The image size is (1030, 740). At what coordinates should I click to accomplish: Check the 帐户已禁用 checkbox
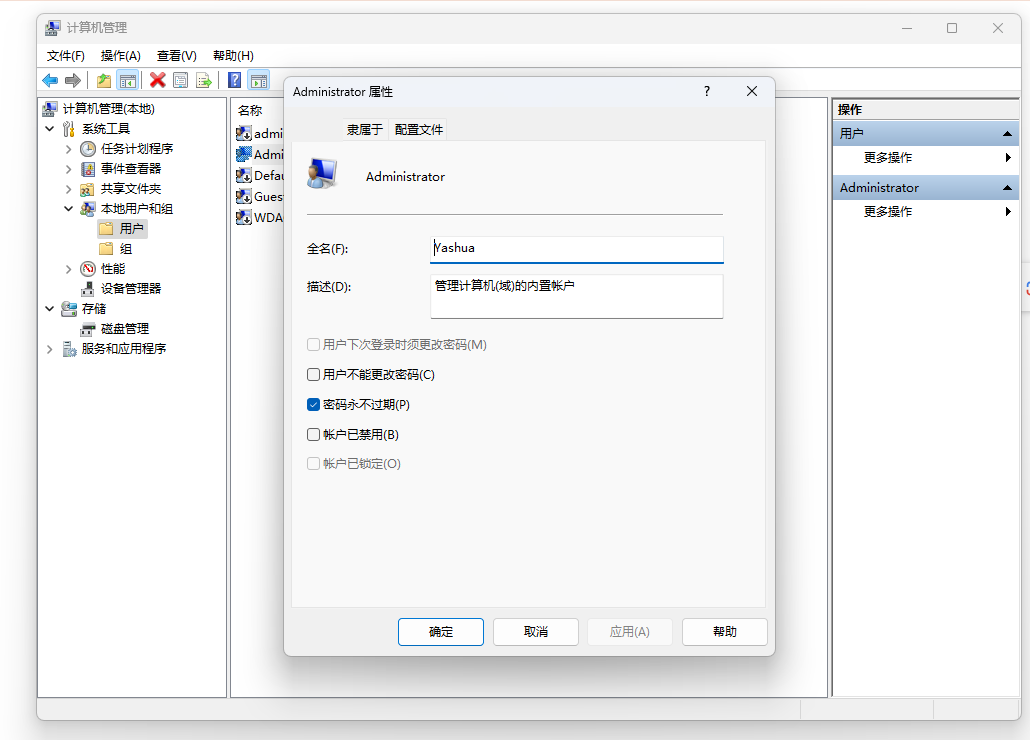[x=314, y=435]
